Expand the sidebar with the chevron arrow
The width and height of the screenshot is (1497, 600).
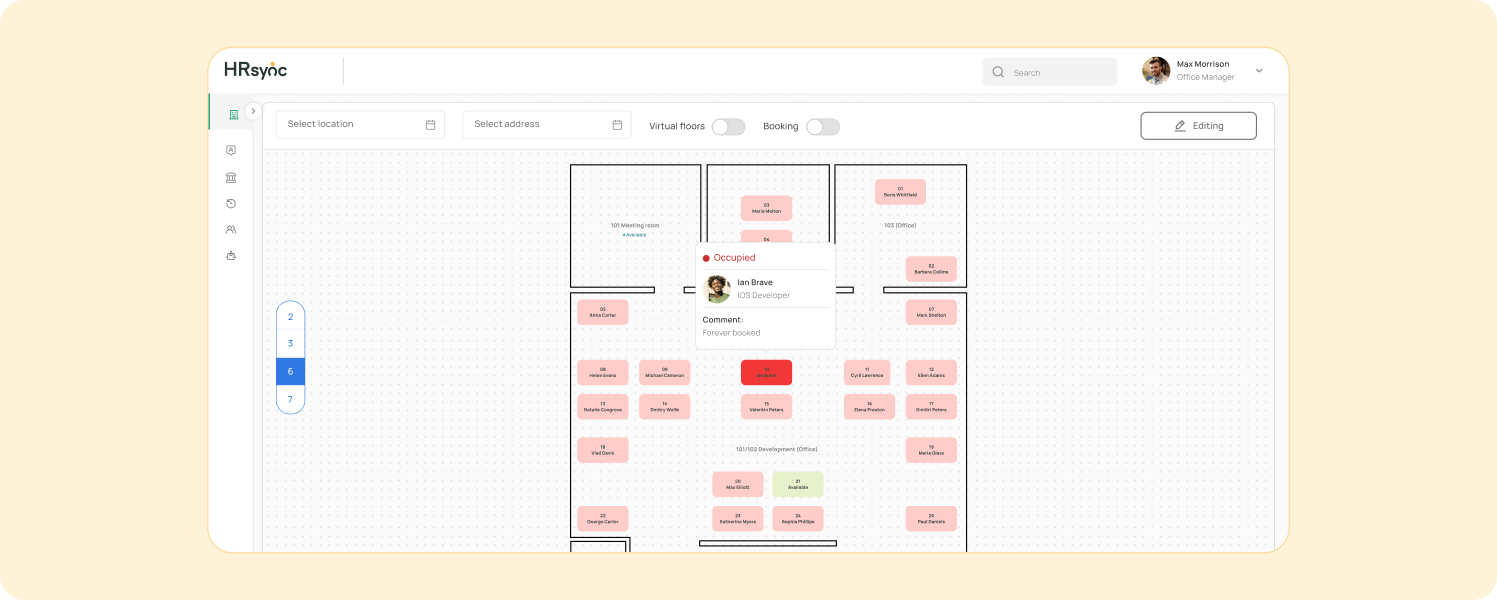253,111
